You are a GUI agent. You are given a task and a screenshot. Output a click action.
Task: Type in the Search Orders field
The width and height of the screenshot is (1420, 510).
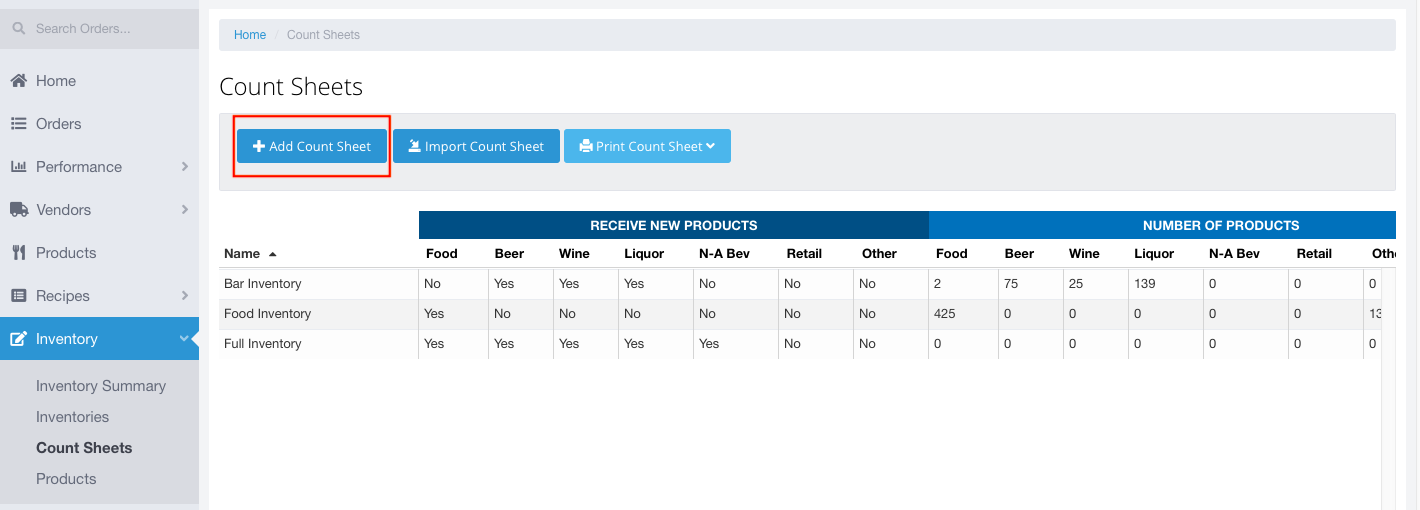(x=110, y=29)
